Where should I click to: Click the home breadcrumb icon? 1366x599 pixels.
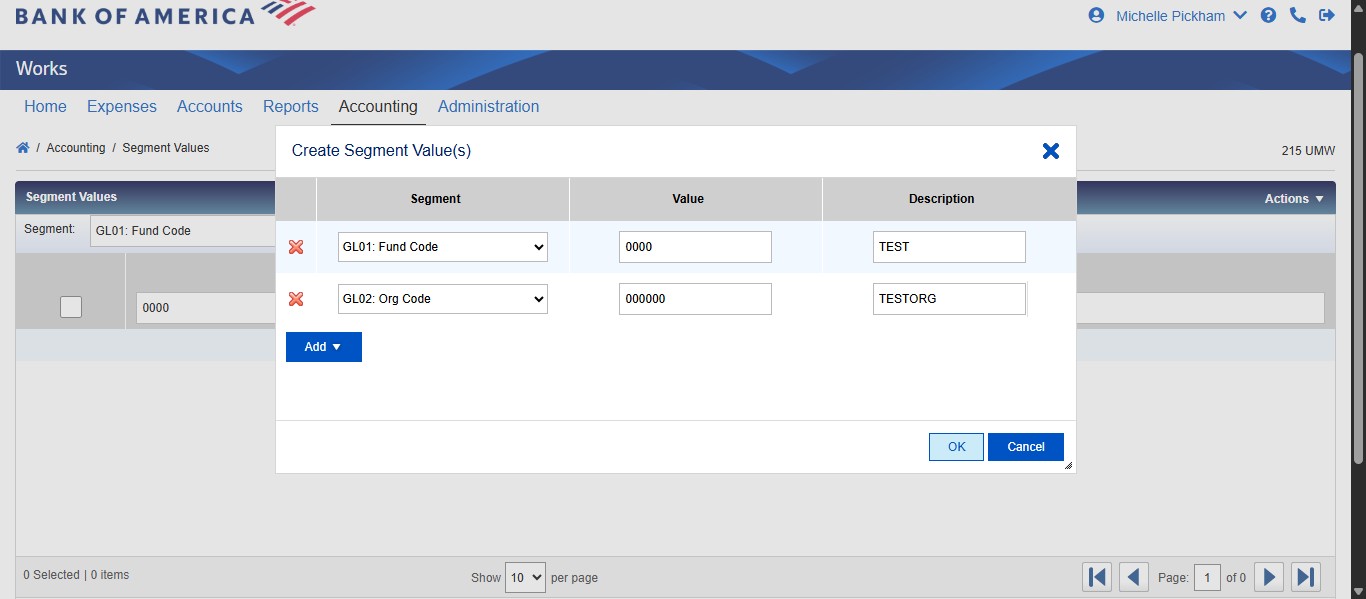tap(22, 146)
